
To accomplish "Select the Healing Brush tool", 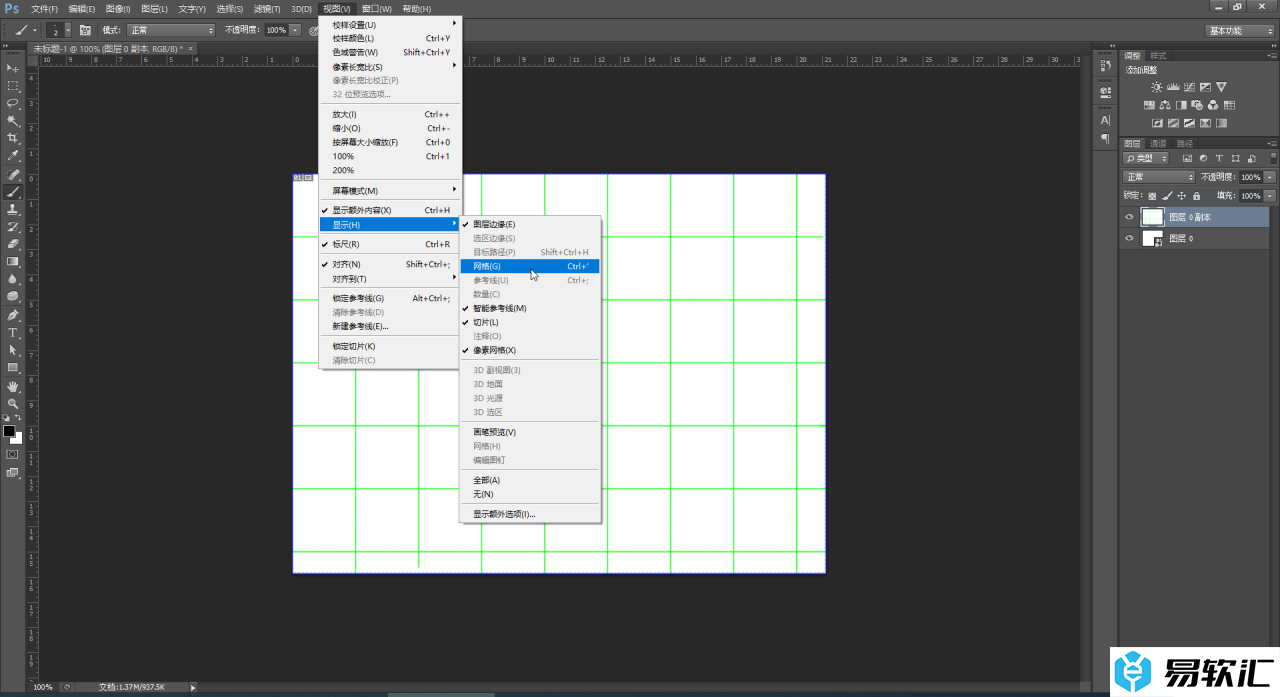I will coord(13,174).
